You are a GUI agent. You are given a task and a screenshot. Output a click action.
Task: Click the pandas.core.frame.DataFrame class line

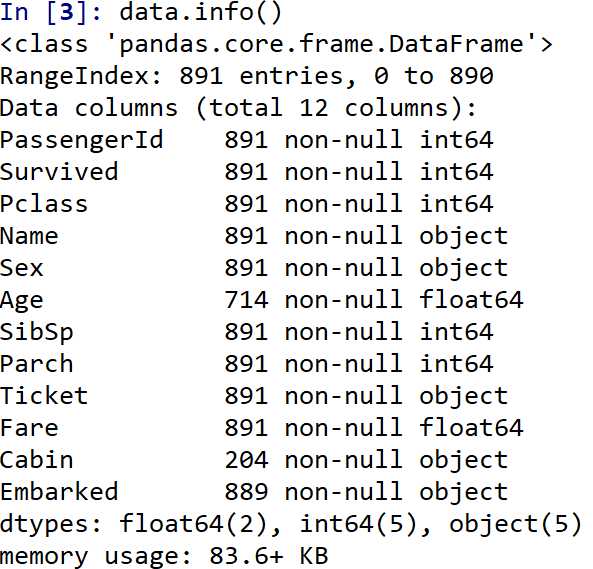click(276, 45)
